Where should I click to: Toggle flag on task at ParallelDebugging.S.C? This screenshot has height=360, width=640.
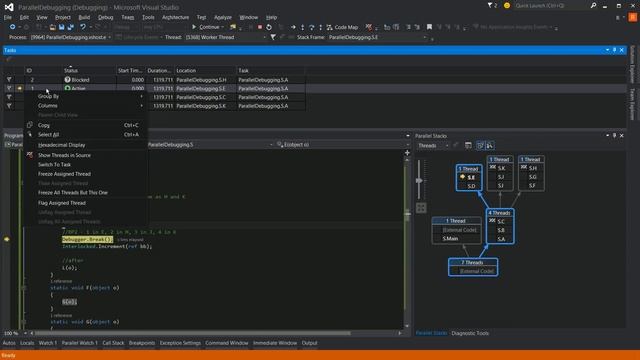[9, 97]
